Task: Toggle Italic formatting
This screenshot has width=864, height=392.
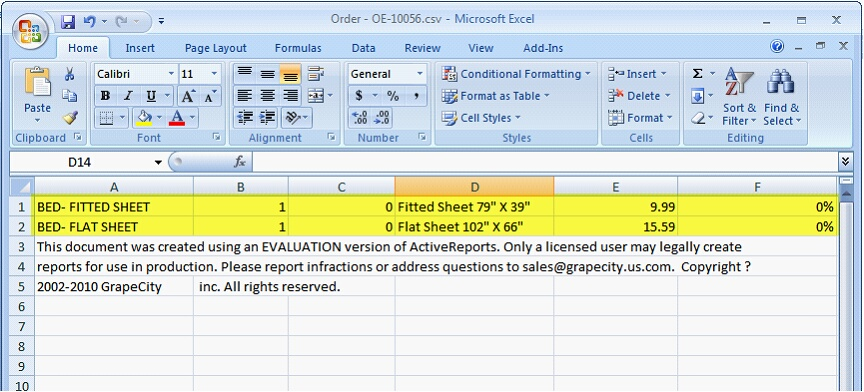Action: [128, 96]
